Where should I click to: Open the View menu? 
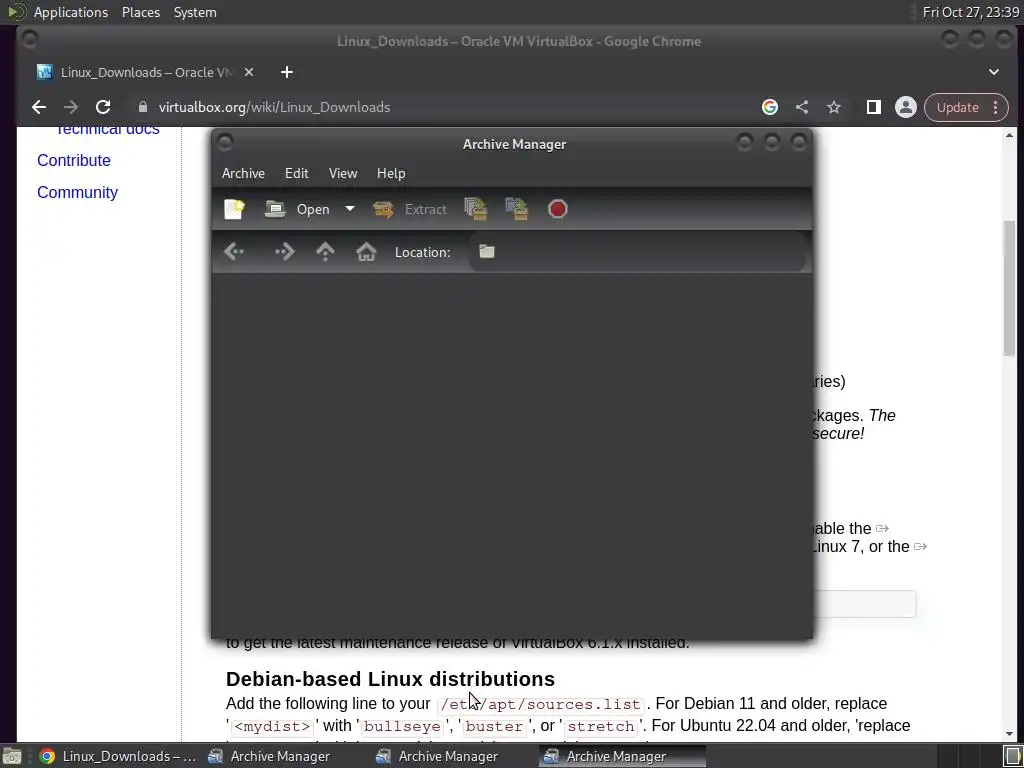click(343, 173)
